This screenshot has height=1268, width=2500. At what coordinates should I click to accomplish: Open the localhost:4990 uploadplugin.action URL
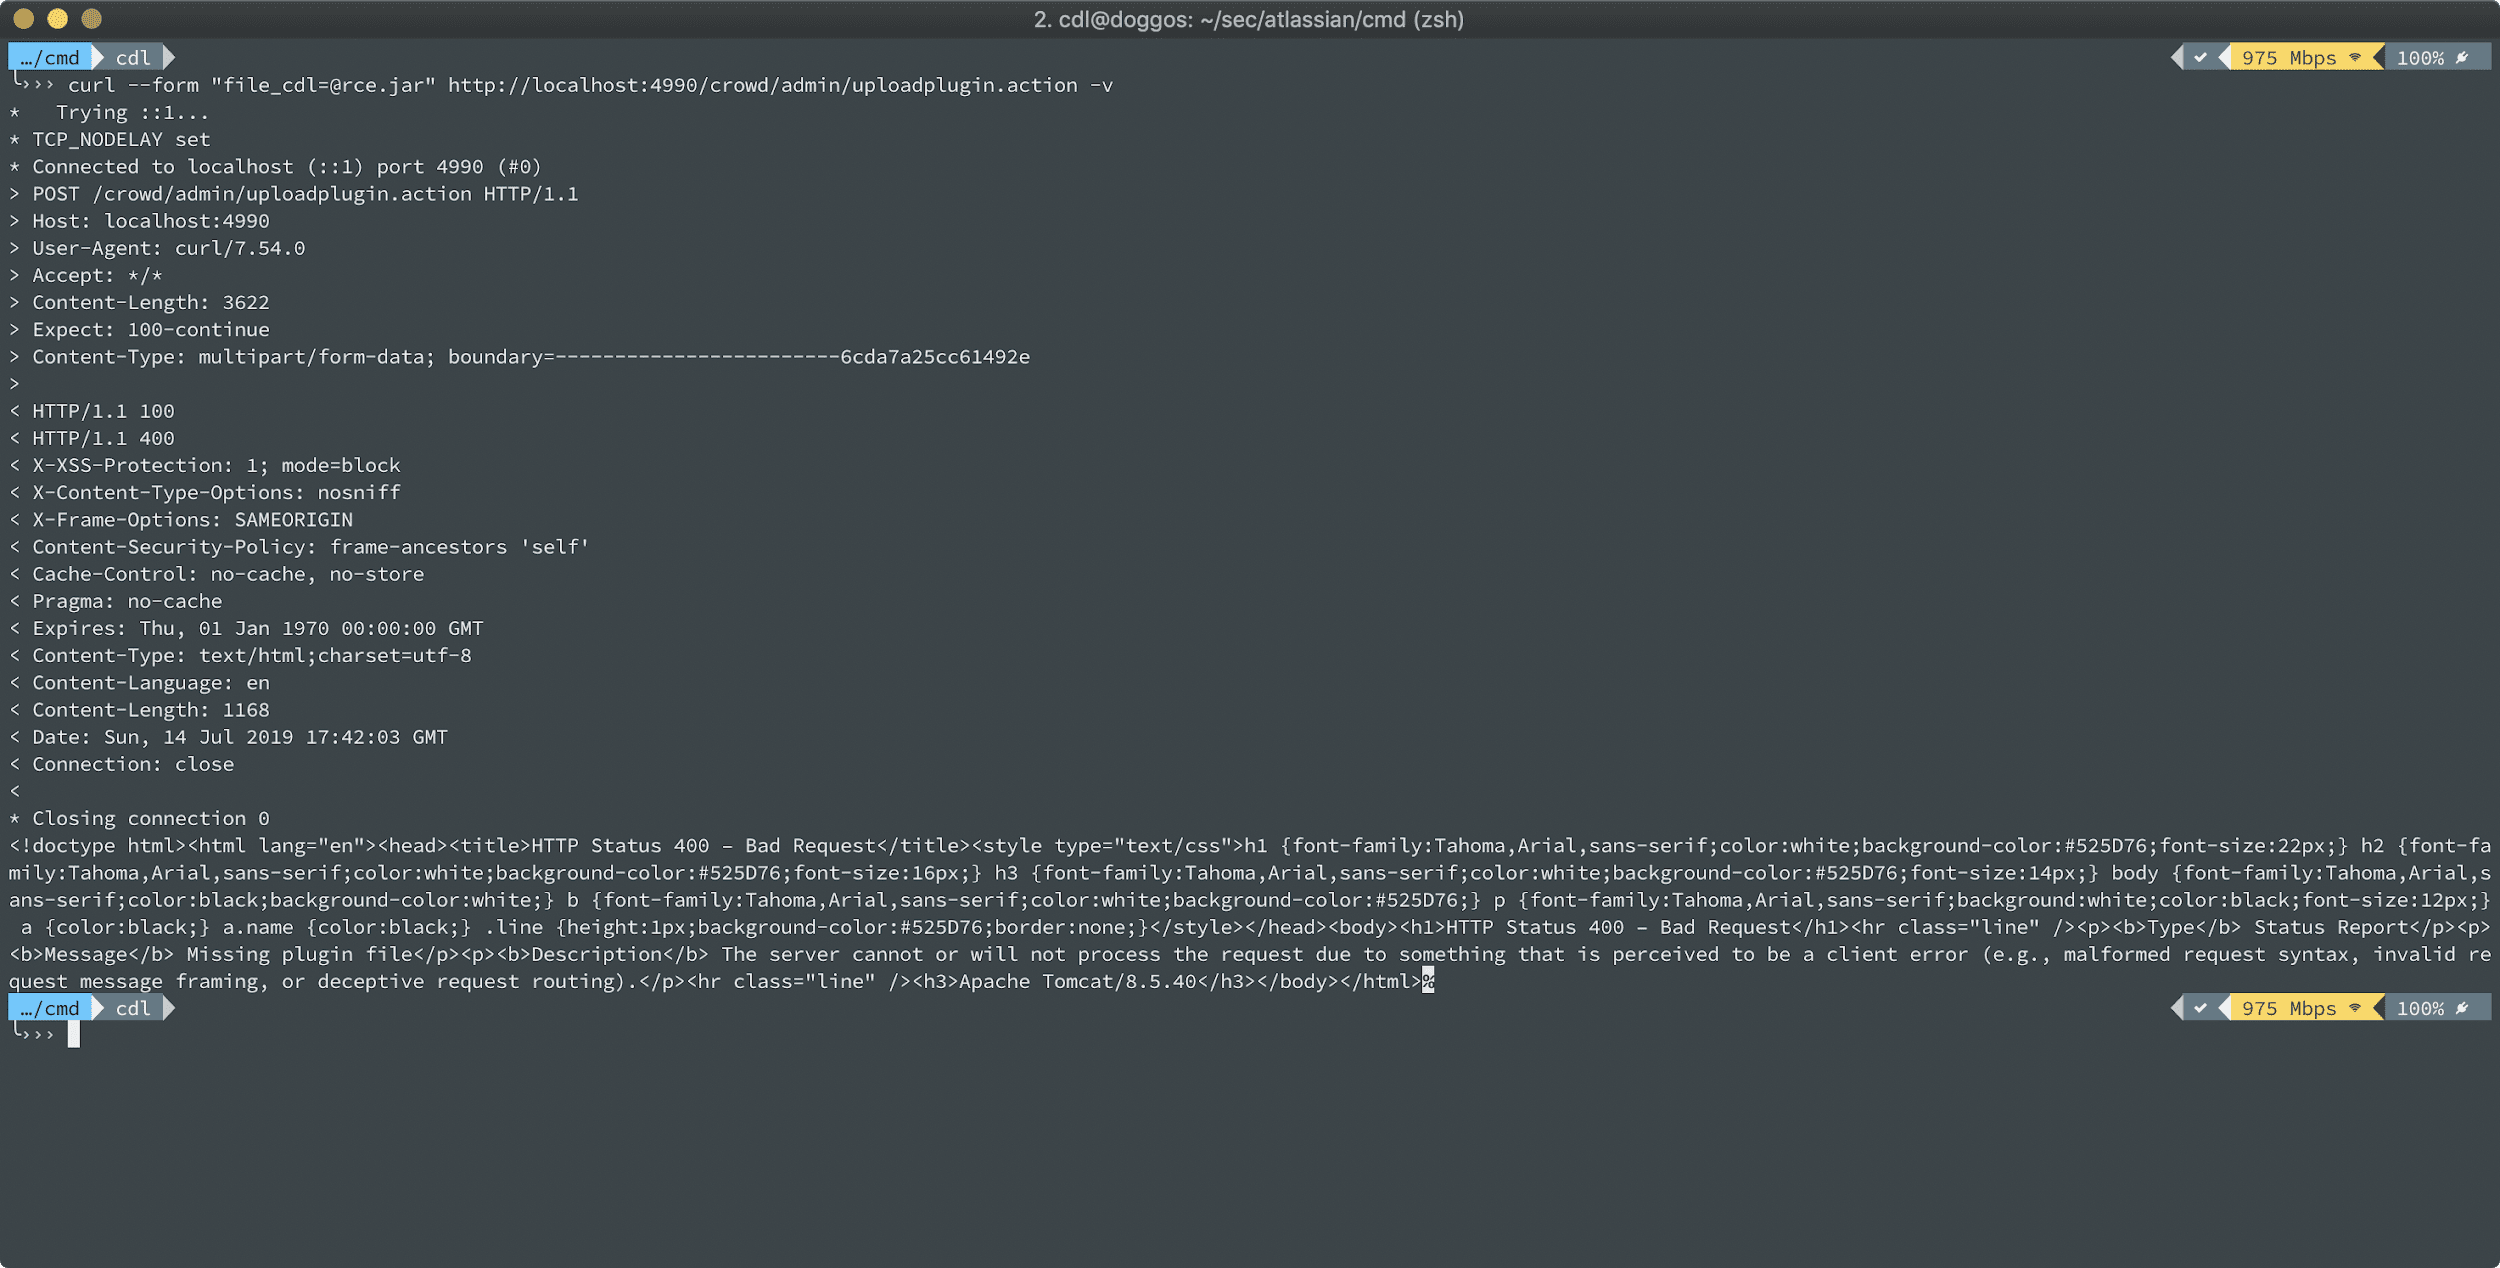point(762,85)
